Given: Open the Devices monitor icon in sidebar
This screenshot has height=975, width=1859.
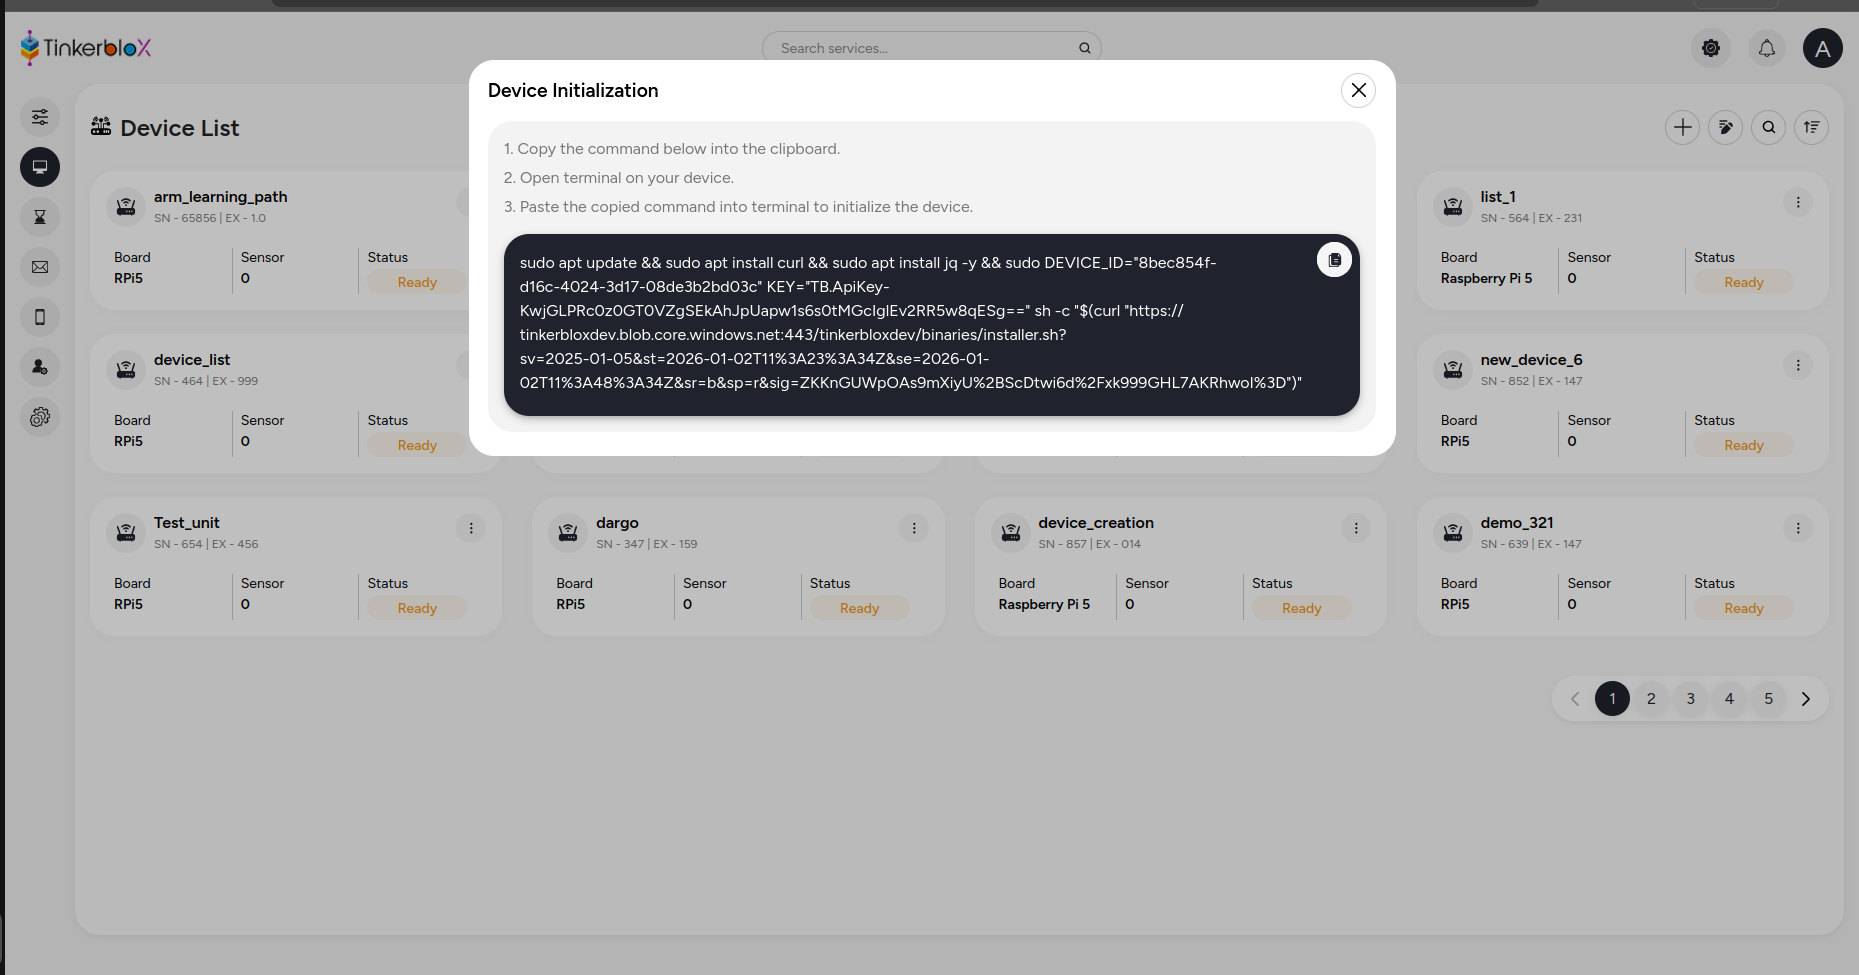Looking at the screenshot, I should coord(40,167).
